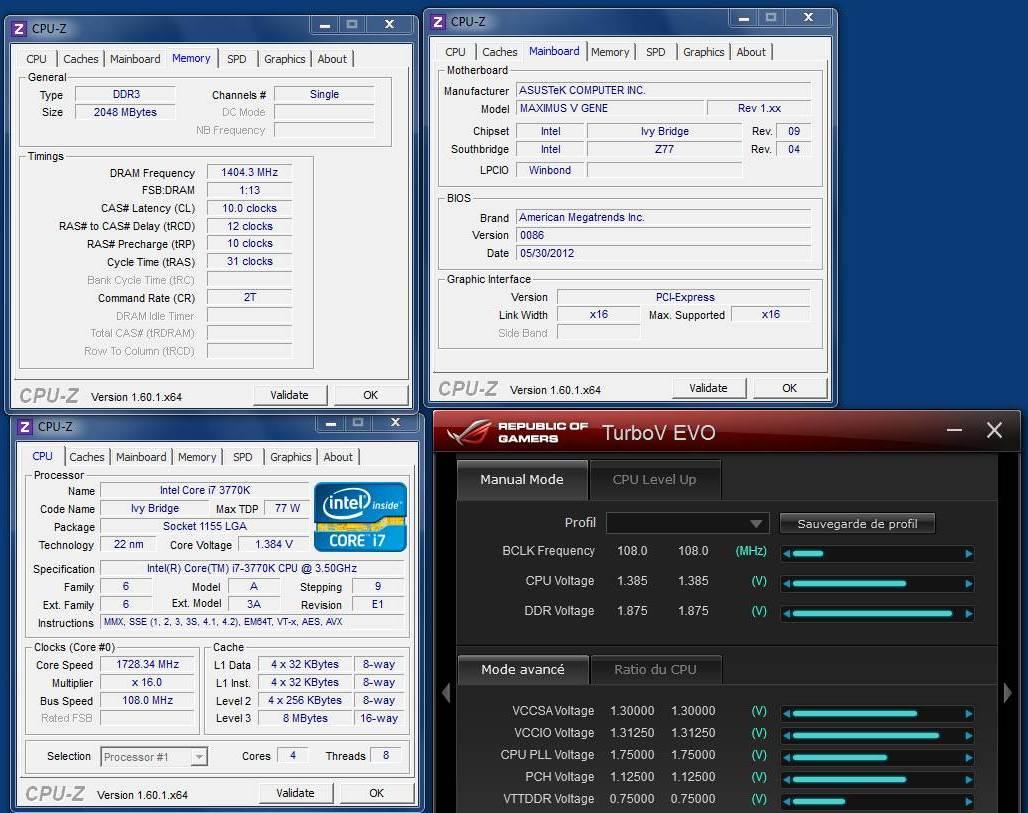Increase CPU Voltage with right arrow
The image size is (1028, 813).
point(968,584)
